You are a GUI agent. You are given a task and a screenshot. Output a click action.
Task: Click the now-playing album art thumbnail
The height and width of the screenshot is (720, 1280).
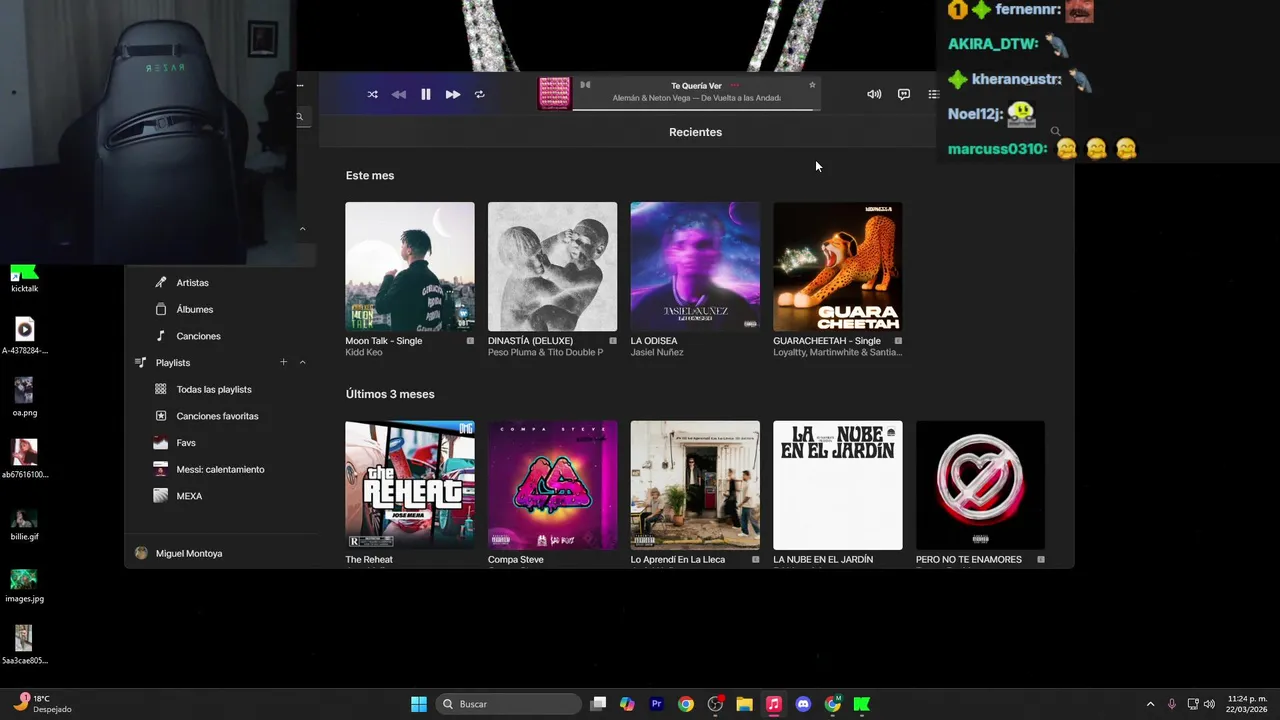pos(555,94)
